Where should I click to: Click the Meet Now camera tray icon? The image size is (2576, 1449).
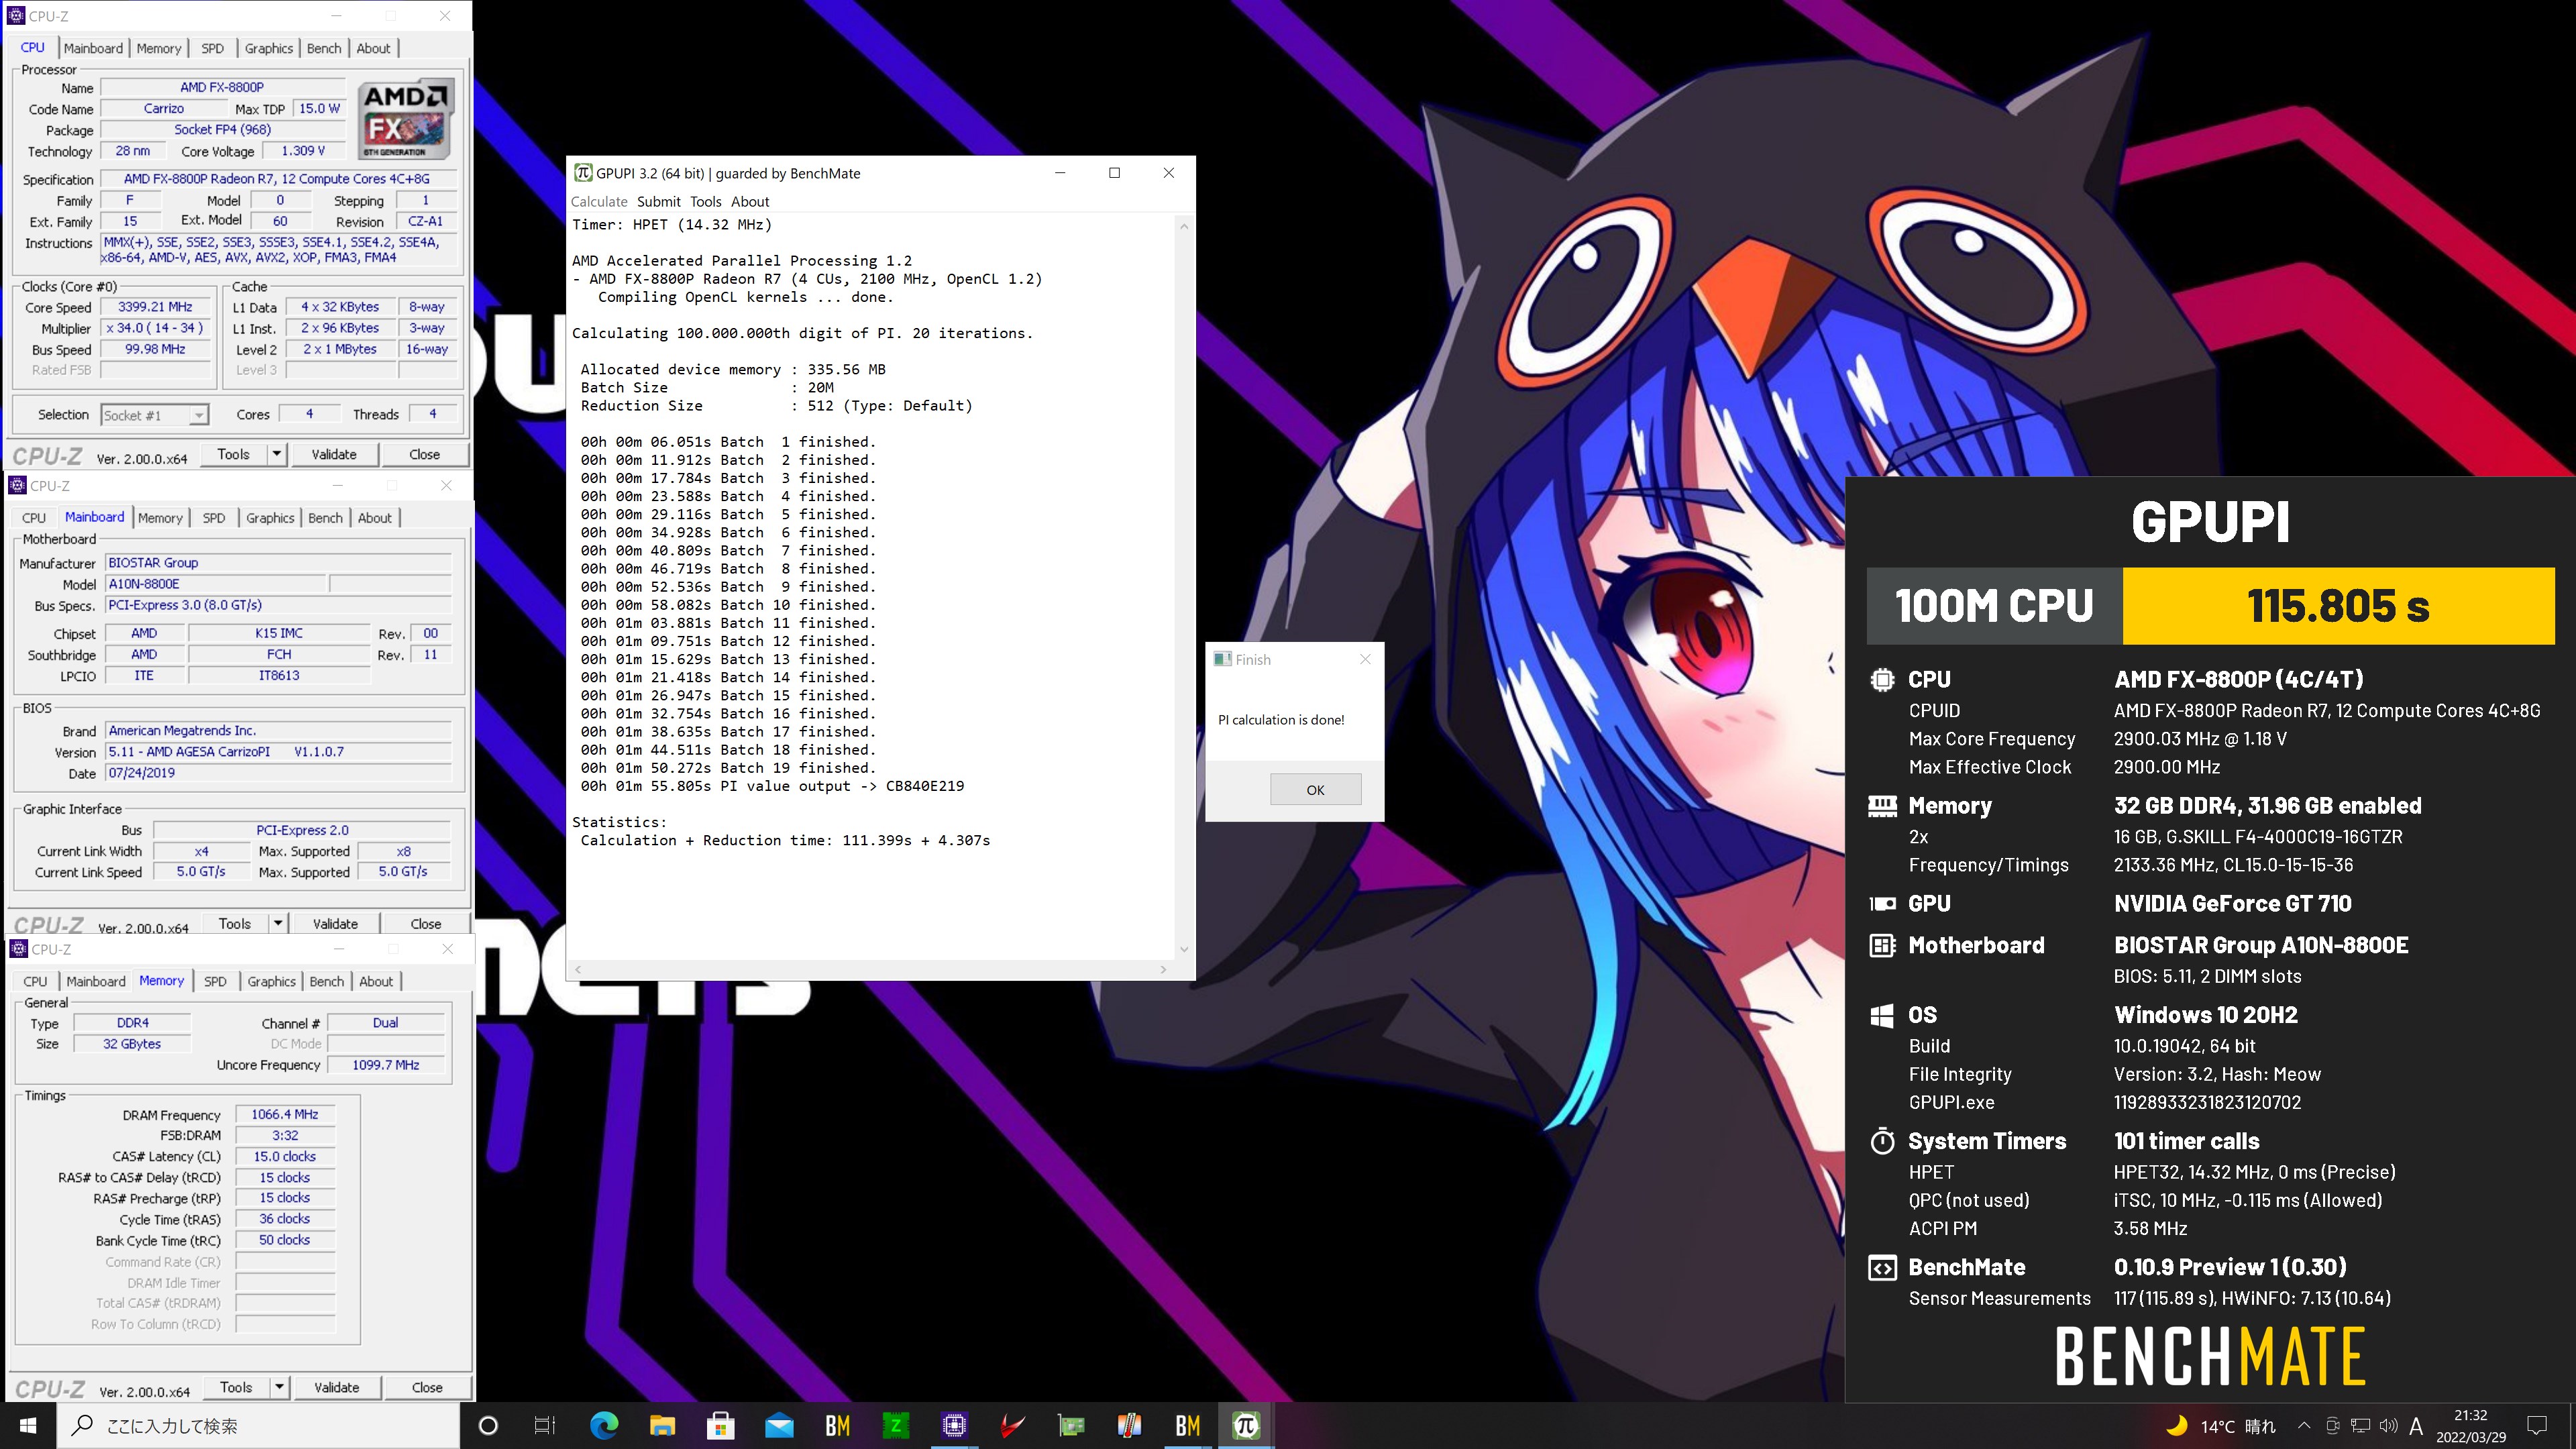click(x=2332, y=1426)
